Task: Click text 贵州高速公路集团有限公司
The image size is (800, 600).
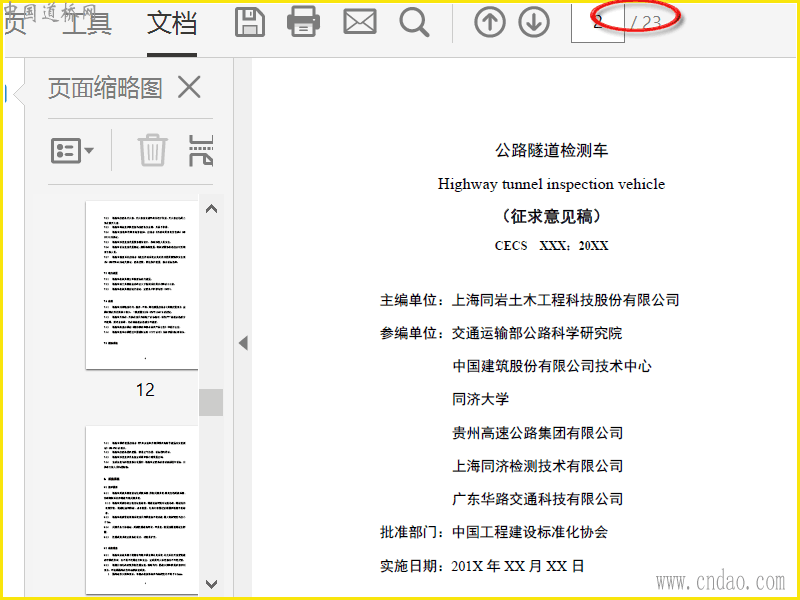Action: tap(537, 433)
